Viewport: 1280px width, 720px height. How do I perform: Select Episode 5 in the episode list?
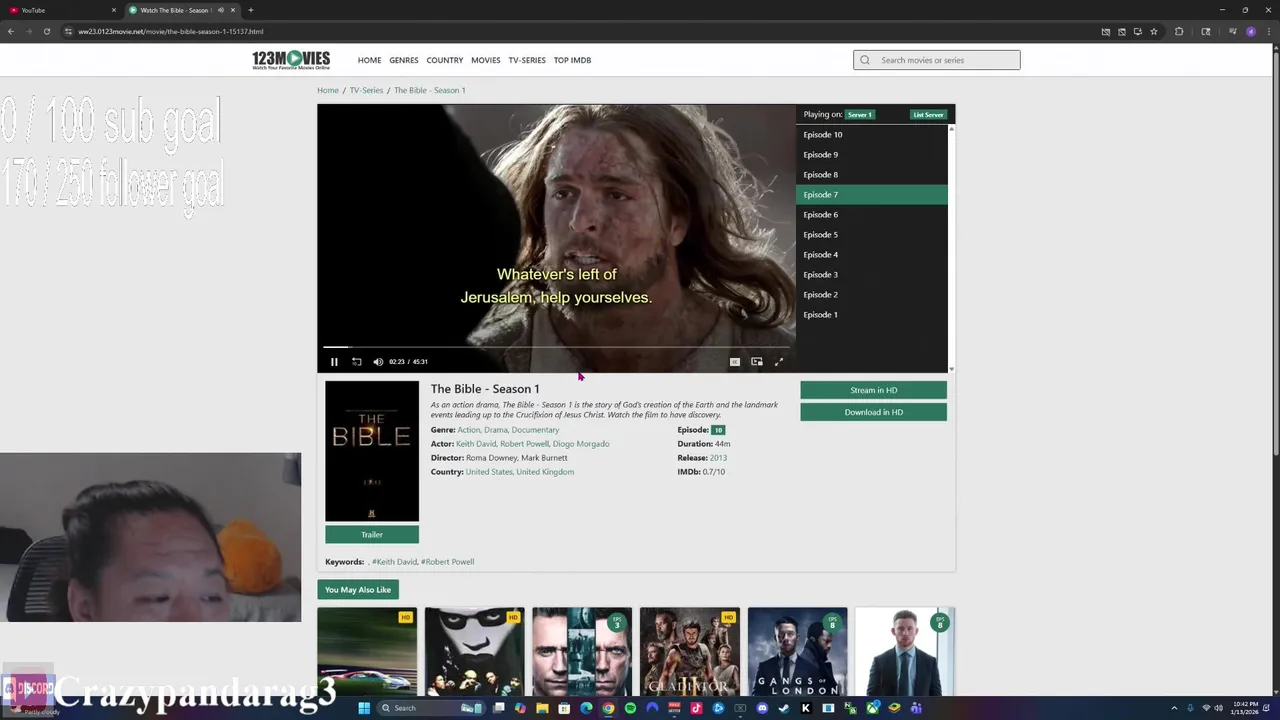point(871,234)
